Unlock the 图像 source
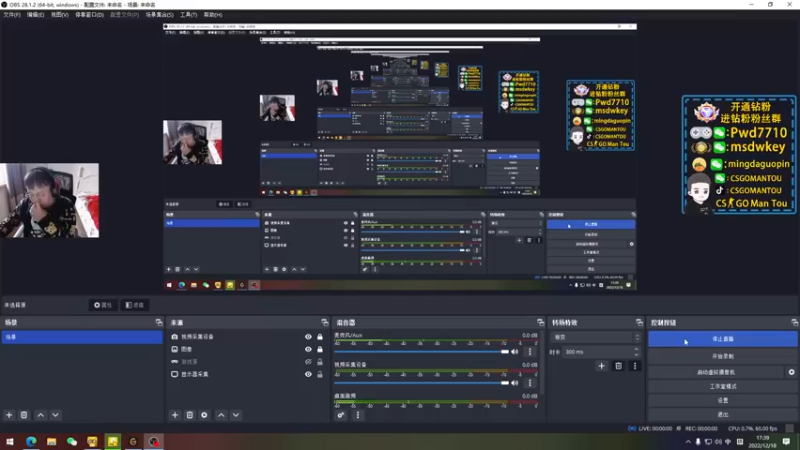The height and width of the screenshot is (450, 800). coord(320,349)
